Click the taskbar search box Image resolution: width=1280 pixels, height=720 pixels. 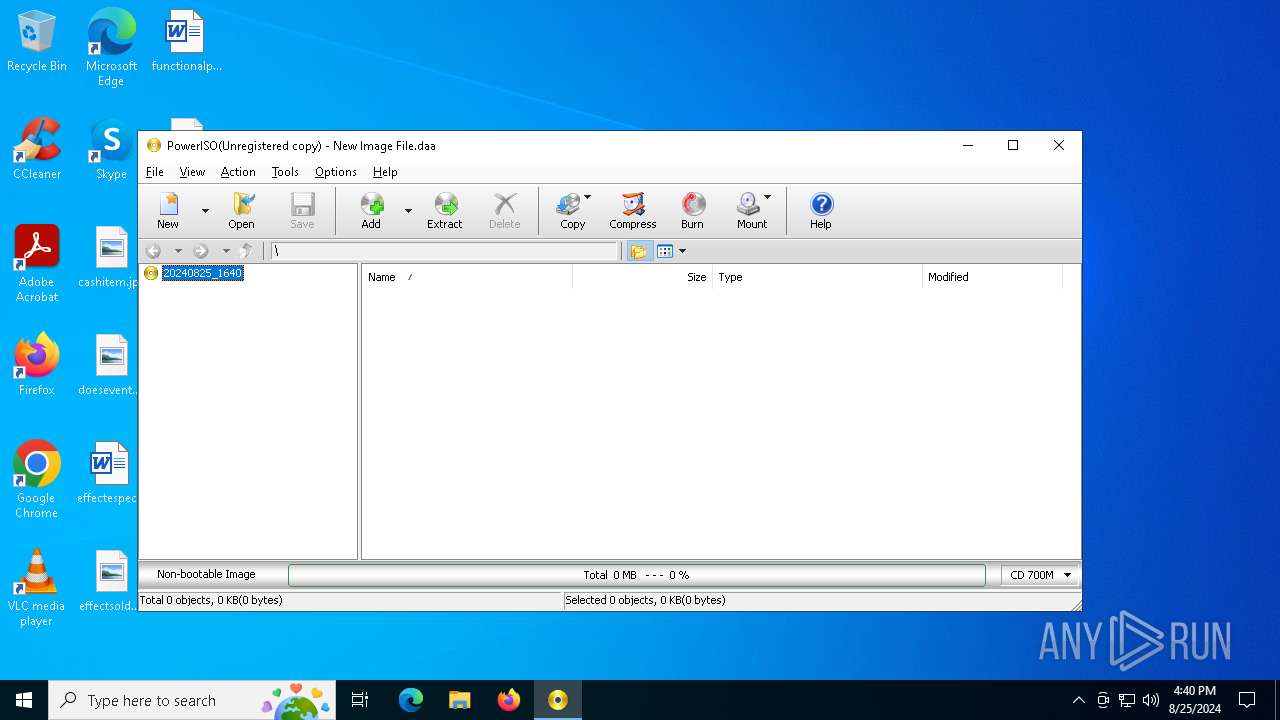192,700
